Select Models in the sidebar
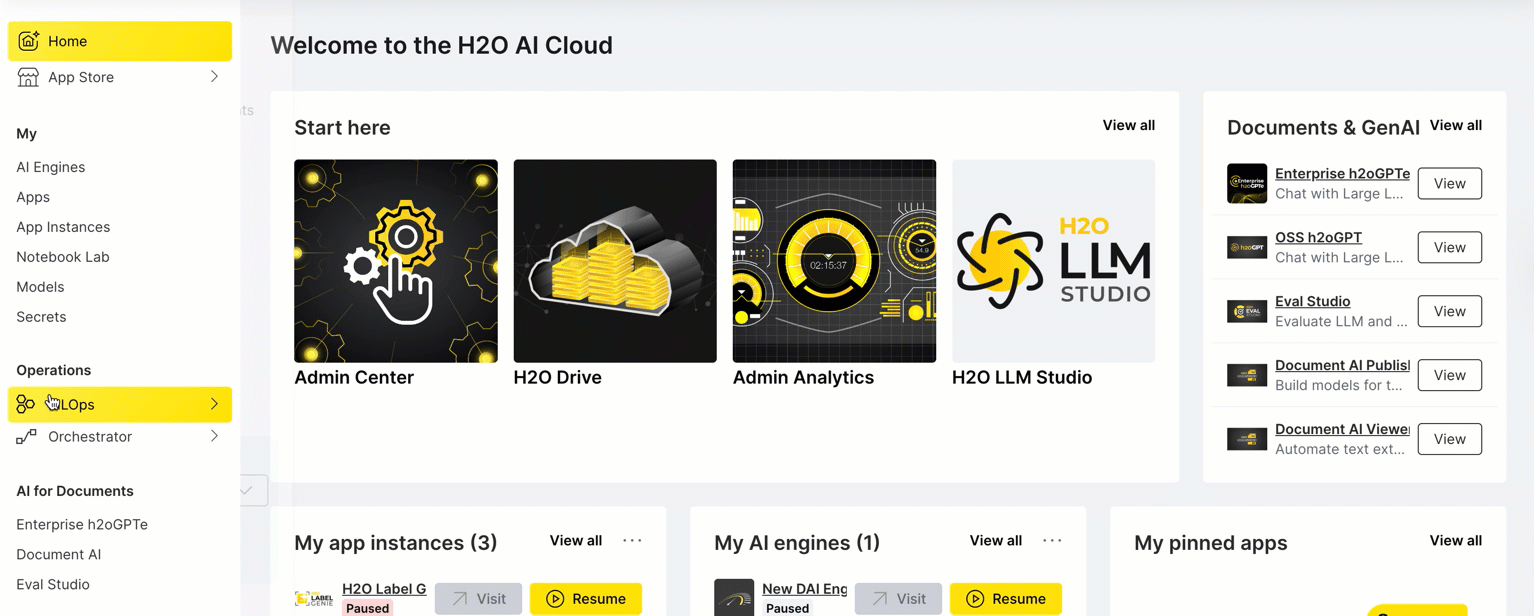This screenshot has height=616, width=1534. (x=40, y=287)
